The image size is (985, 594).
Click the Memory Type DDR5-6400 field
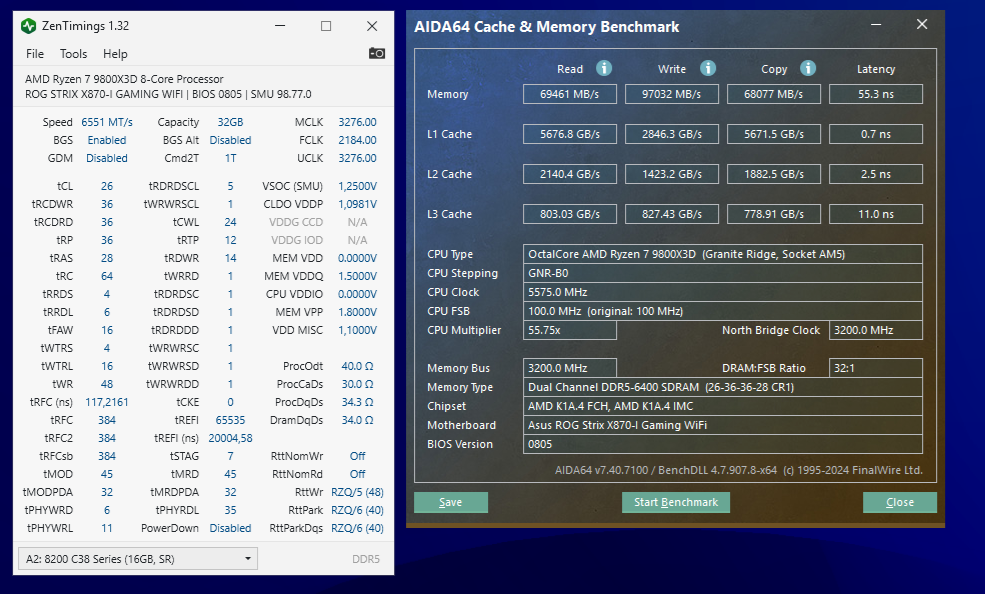pyautogui.click(x=722, y=387)
